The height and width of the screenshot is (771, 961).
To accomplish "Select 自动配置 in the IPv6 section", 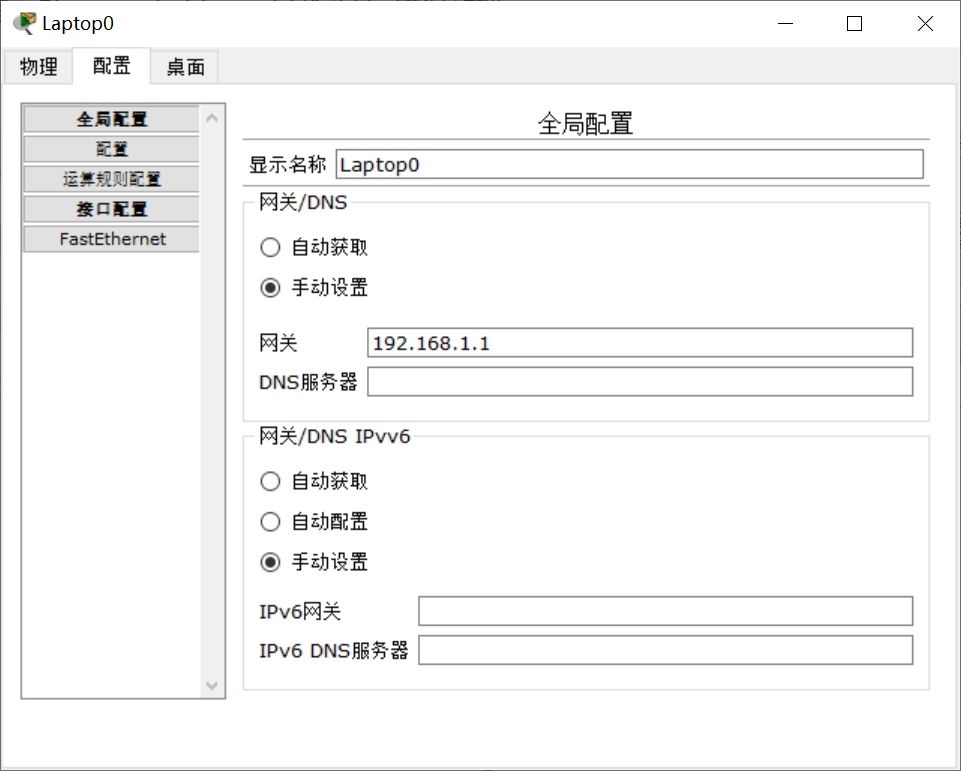I will (270, 521).
